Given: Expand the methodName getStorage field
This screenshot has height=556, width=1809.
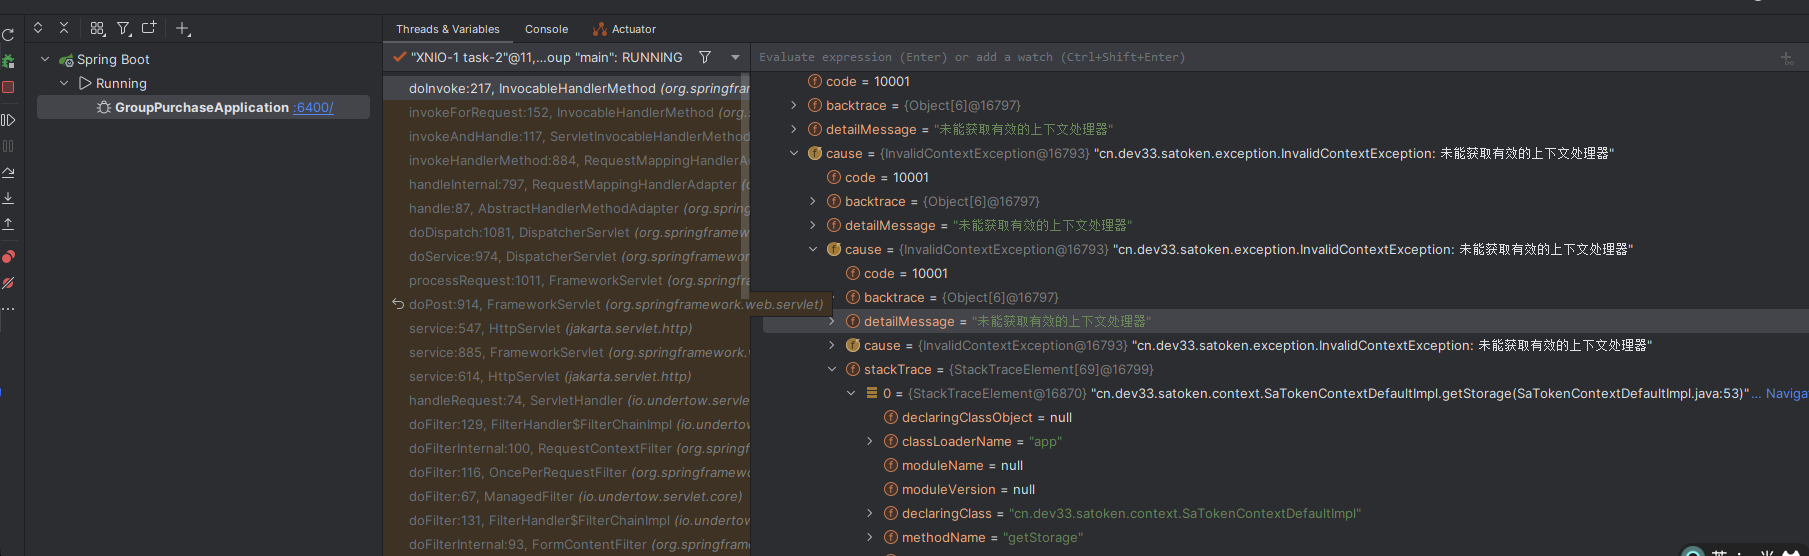Looking at the screenshot, I should (870, 537).
